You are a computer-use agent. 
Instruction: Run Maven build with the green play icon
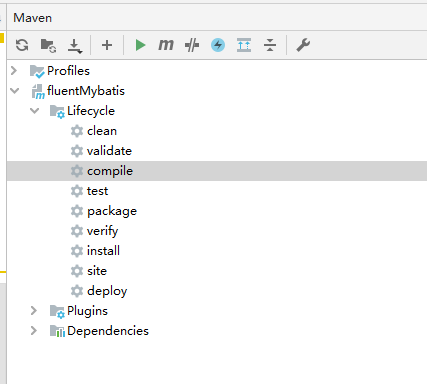pyautogui.click(x=140, y=45)
